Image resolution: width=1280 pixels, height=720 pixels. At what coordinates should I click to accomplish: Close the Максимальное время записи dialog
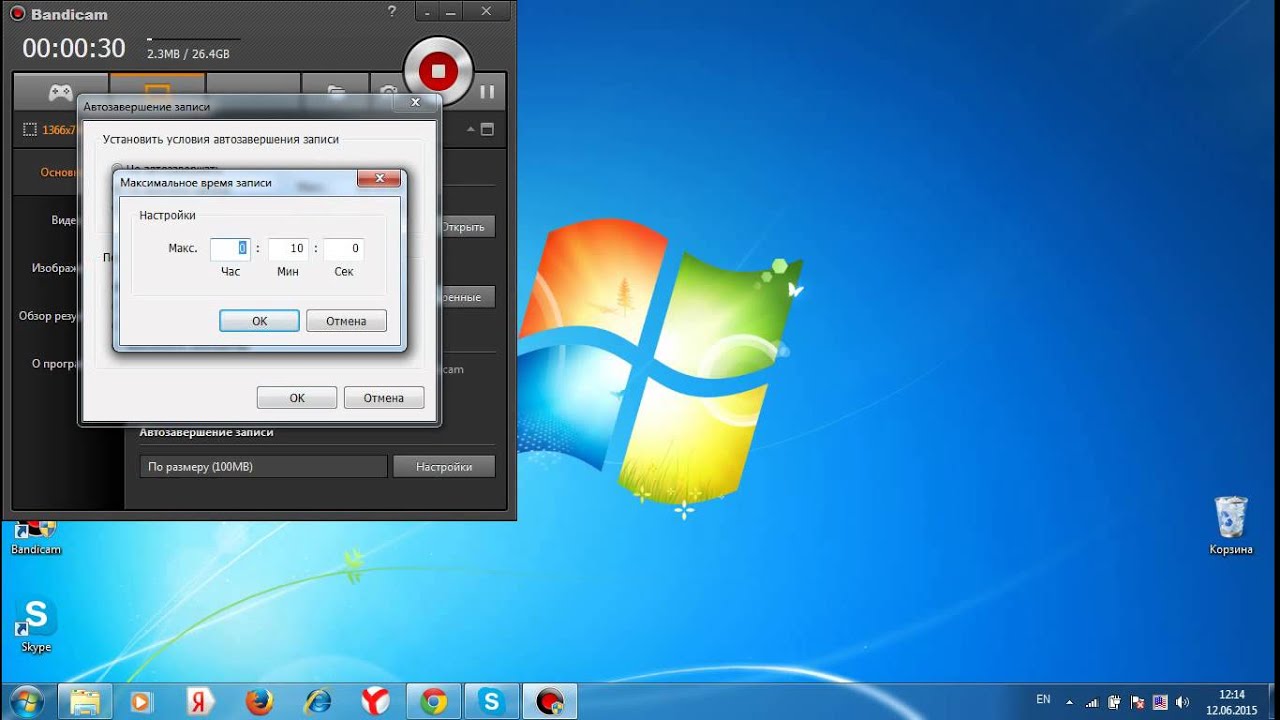[x=379, y=179]
